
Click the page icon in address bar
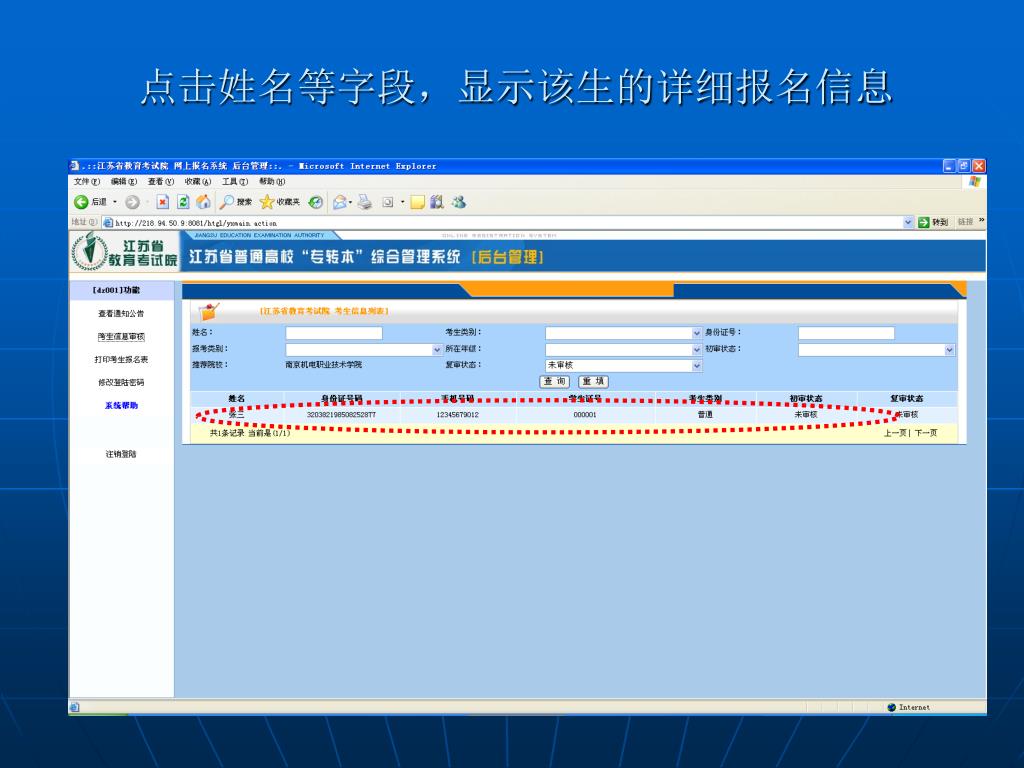[108, 223]
